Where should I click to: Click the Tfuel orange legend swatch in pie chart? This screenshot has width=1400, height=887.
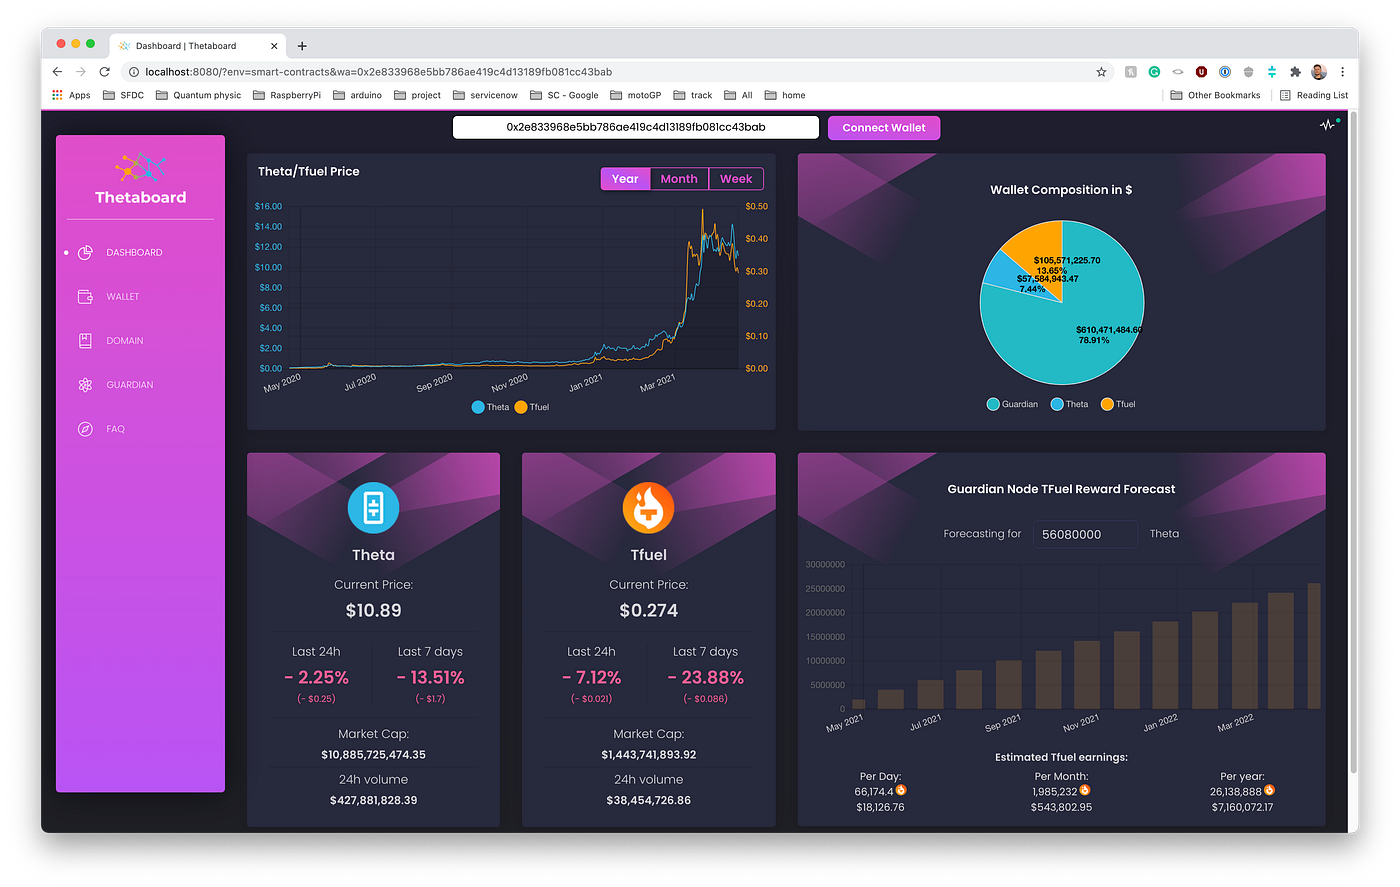[1107, 404]
